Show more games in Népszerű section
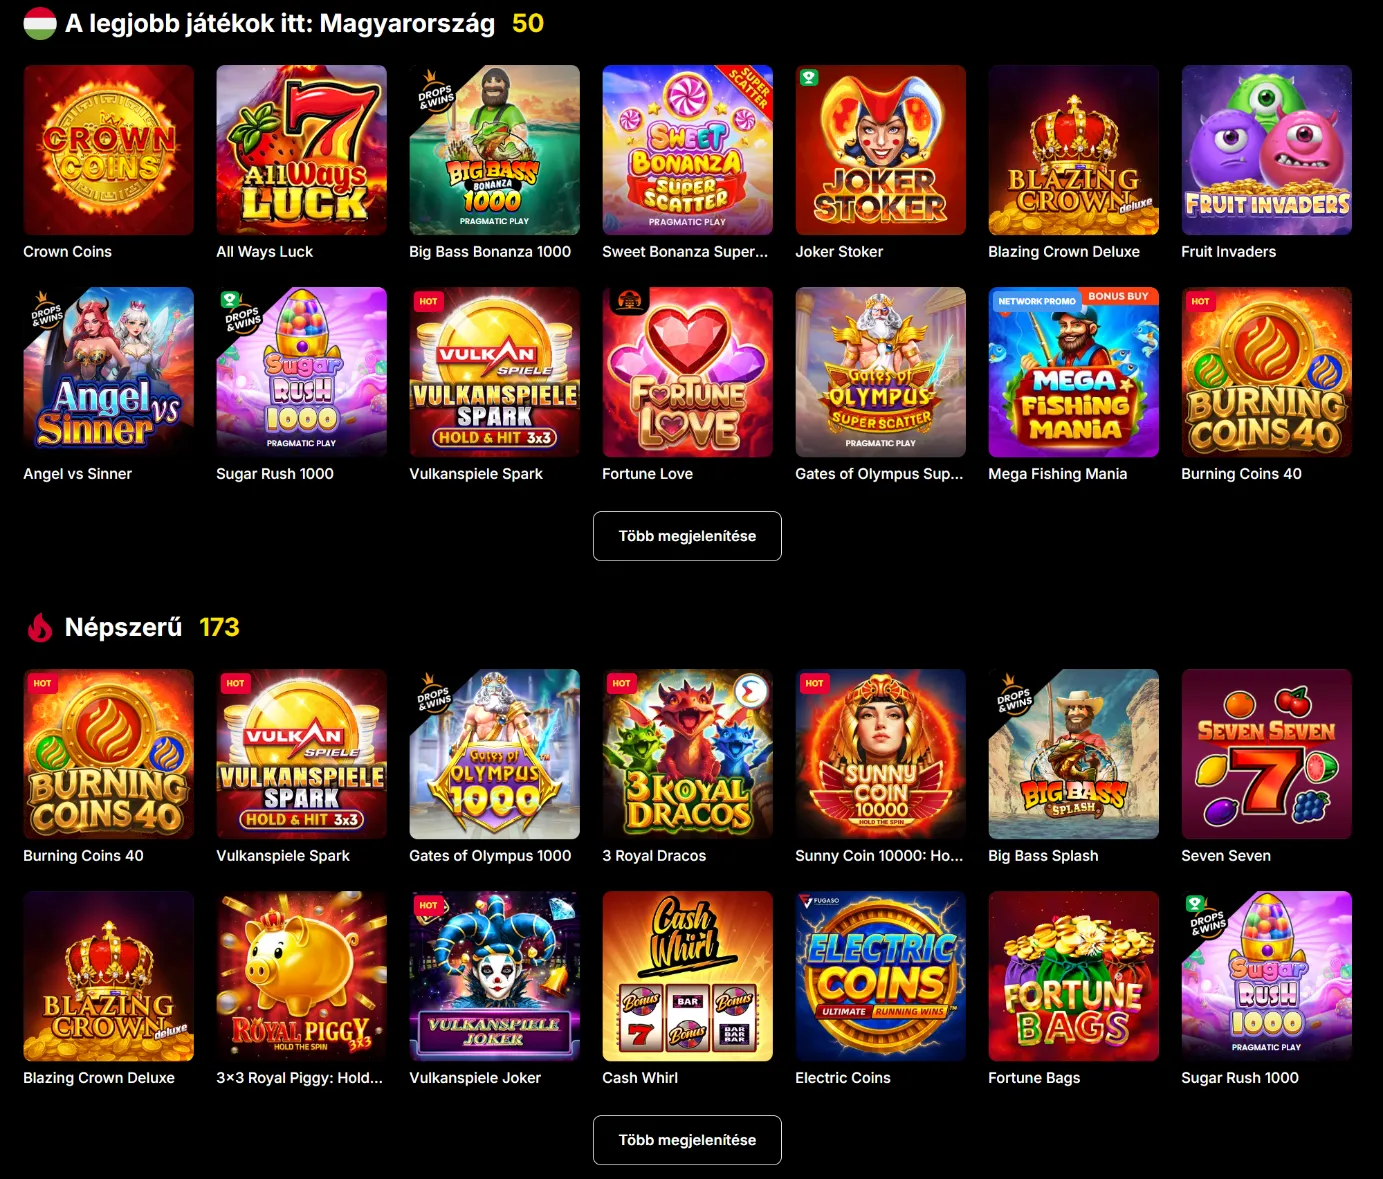The image size is (1383, 1179). pos(687,1140)
